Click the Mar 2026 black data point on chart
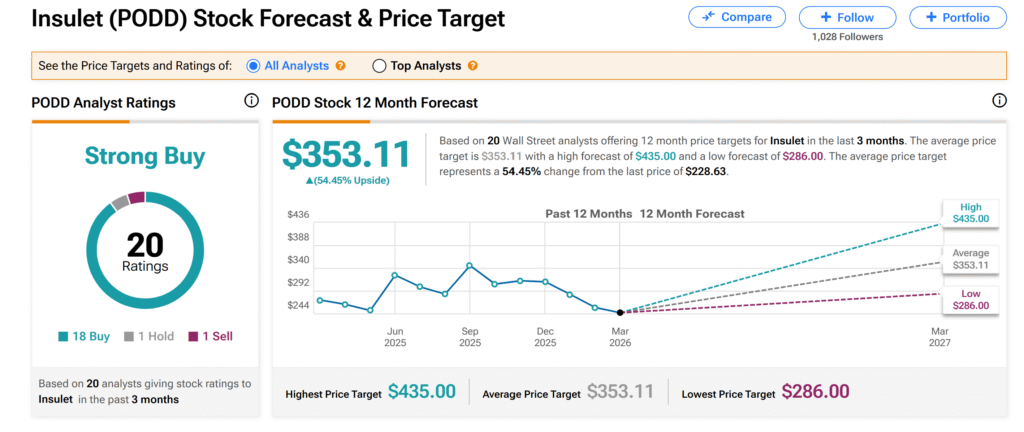Viewport: 1024px width, 432px height. [x=620, y=313]
